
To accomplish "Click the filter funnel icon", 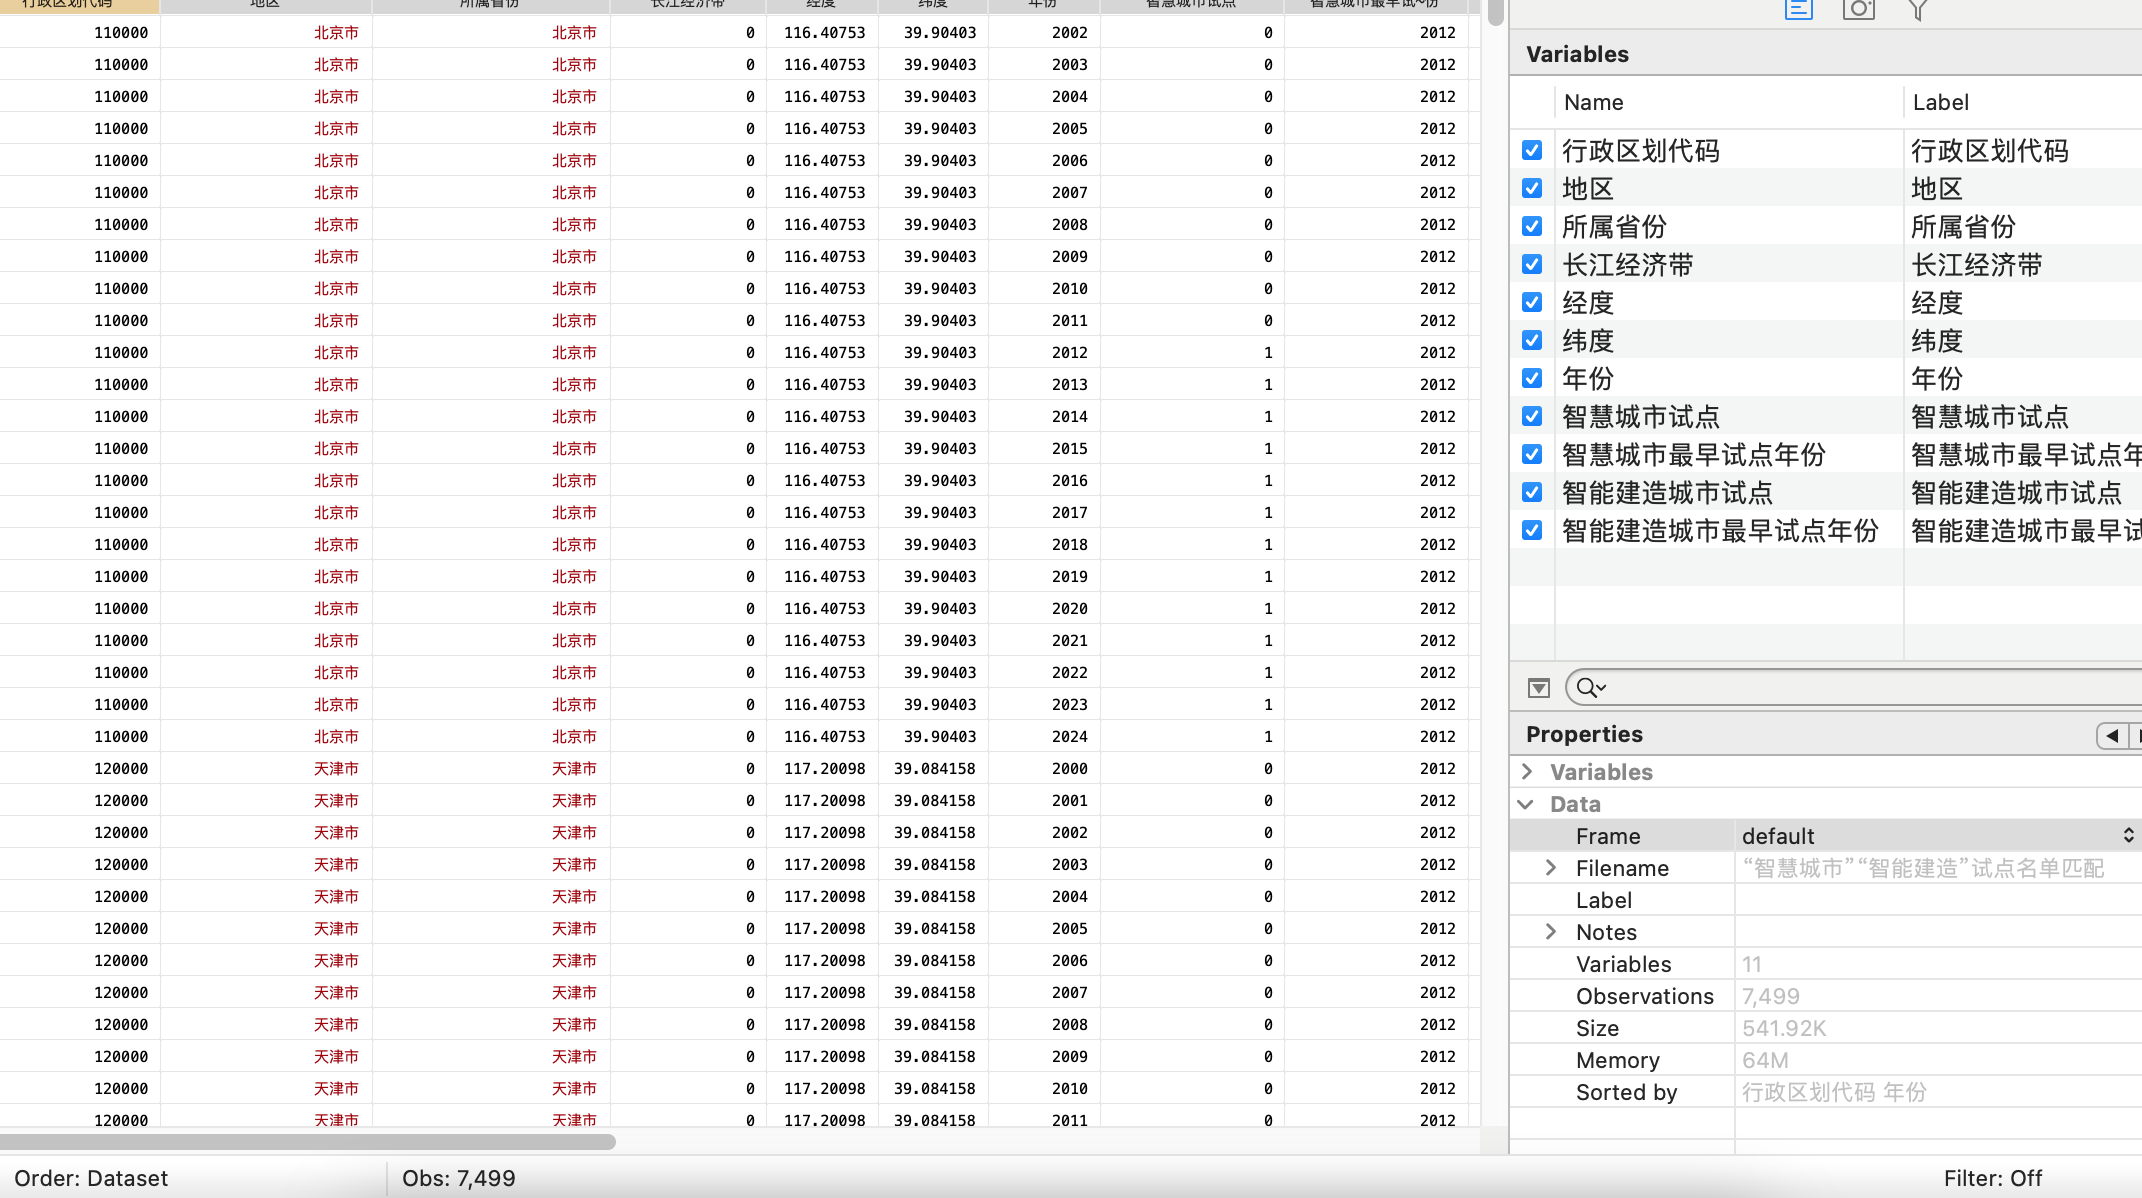I will pyautogui.click(x=1917, y=10).
